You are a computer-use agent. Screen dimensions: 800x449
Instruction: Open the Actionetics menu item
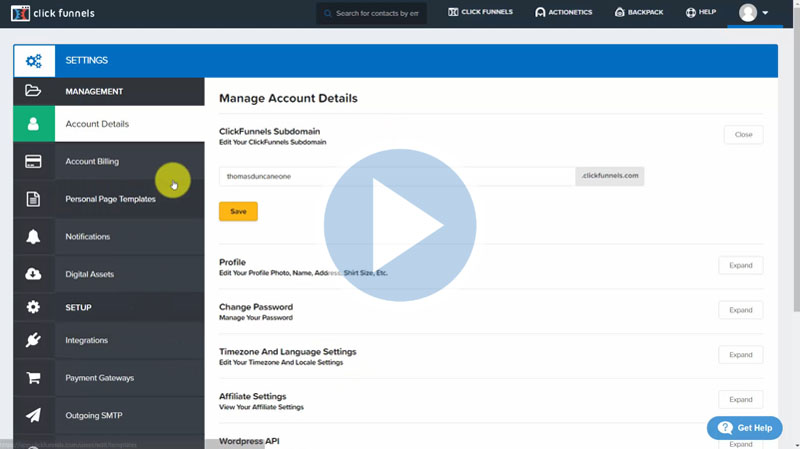pos(564,13)
